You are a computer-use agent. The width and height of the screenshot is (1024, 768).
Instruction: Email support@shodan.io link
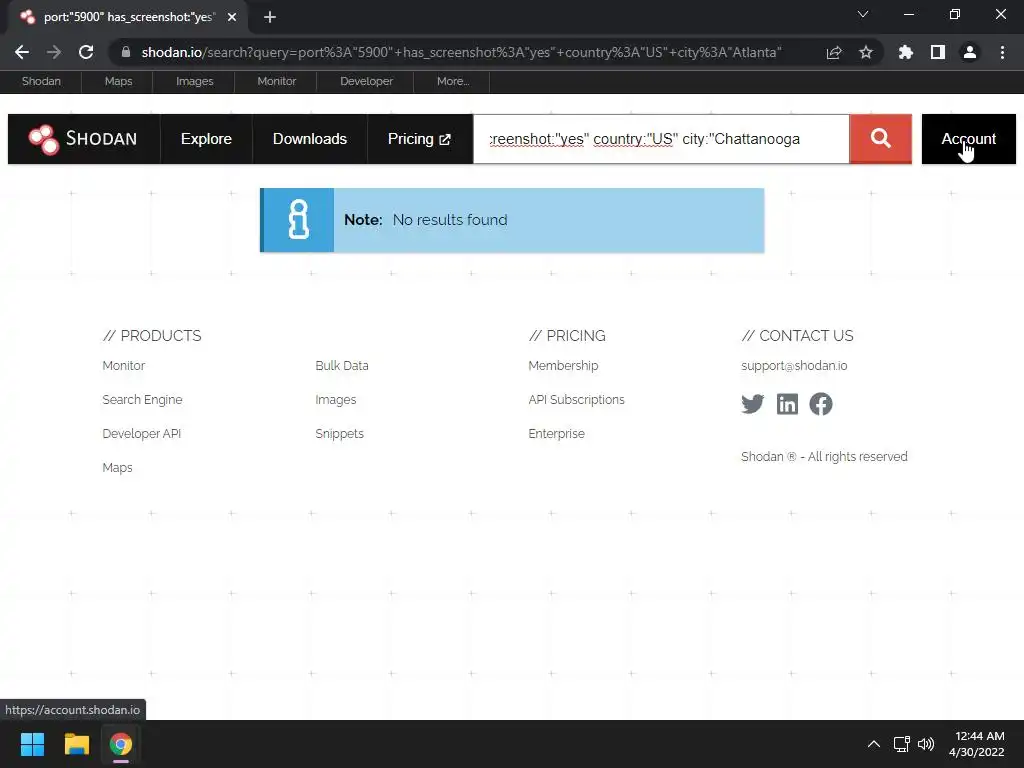coord(794,366)
